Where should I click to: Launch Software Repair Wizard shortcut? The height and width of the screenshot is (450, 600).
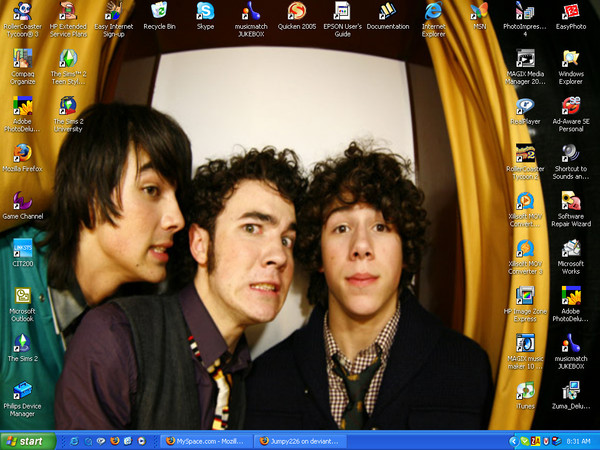[571, 201]
